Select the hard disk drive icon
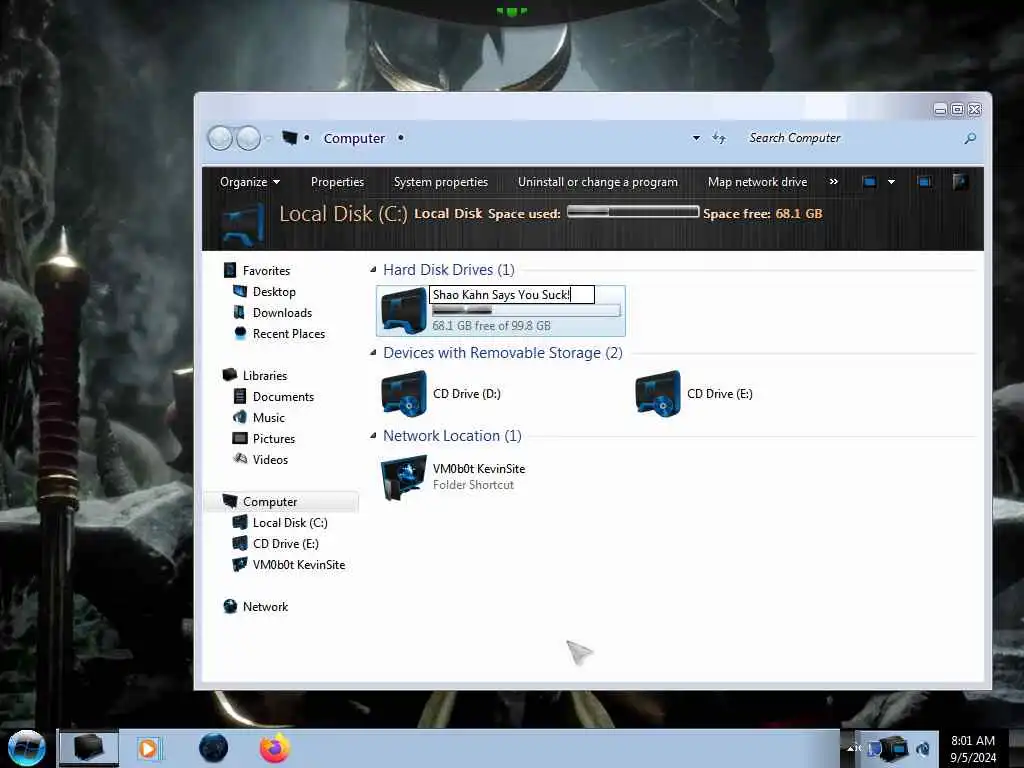 coord(404,311)
